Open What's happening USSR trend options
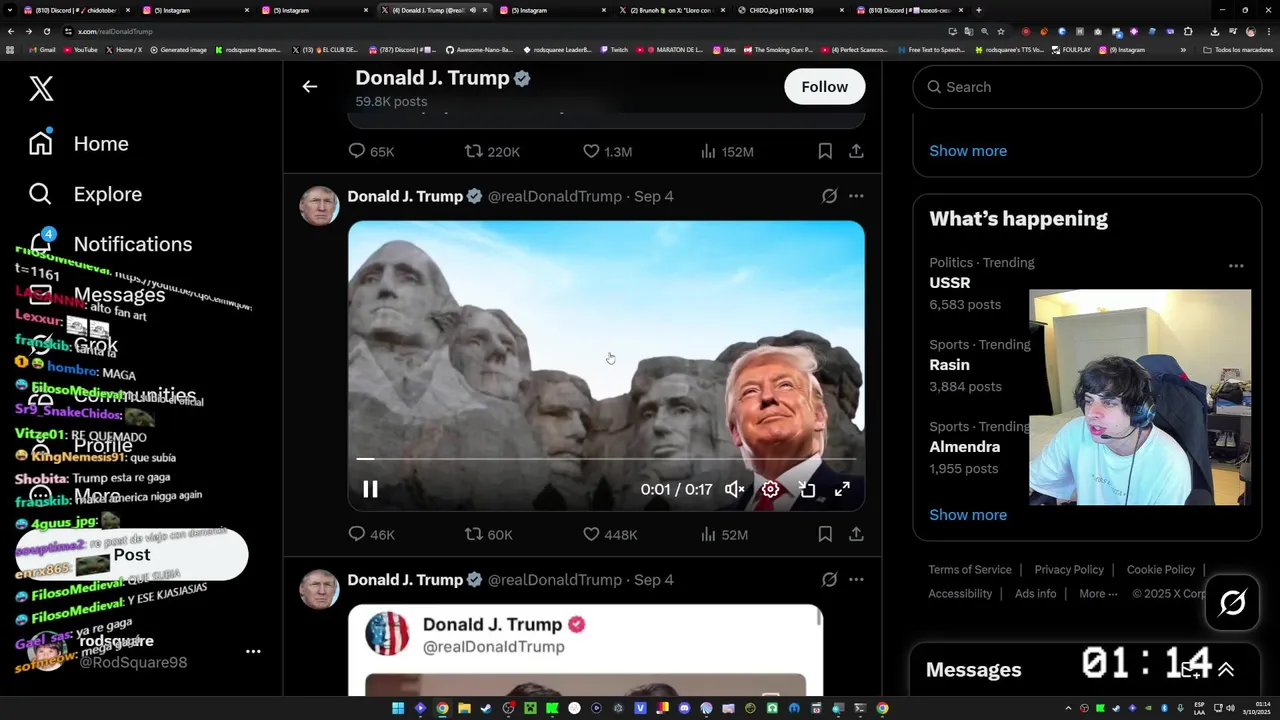This screenshot has height=720, width=1280. [x=1236, y=266]
